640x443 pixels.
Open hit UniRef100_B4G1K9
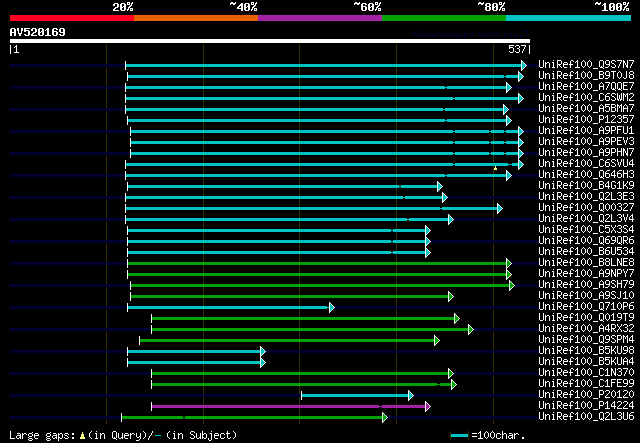(586, 185)
